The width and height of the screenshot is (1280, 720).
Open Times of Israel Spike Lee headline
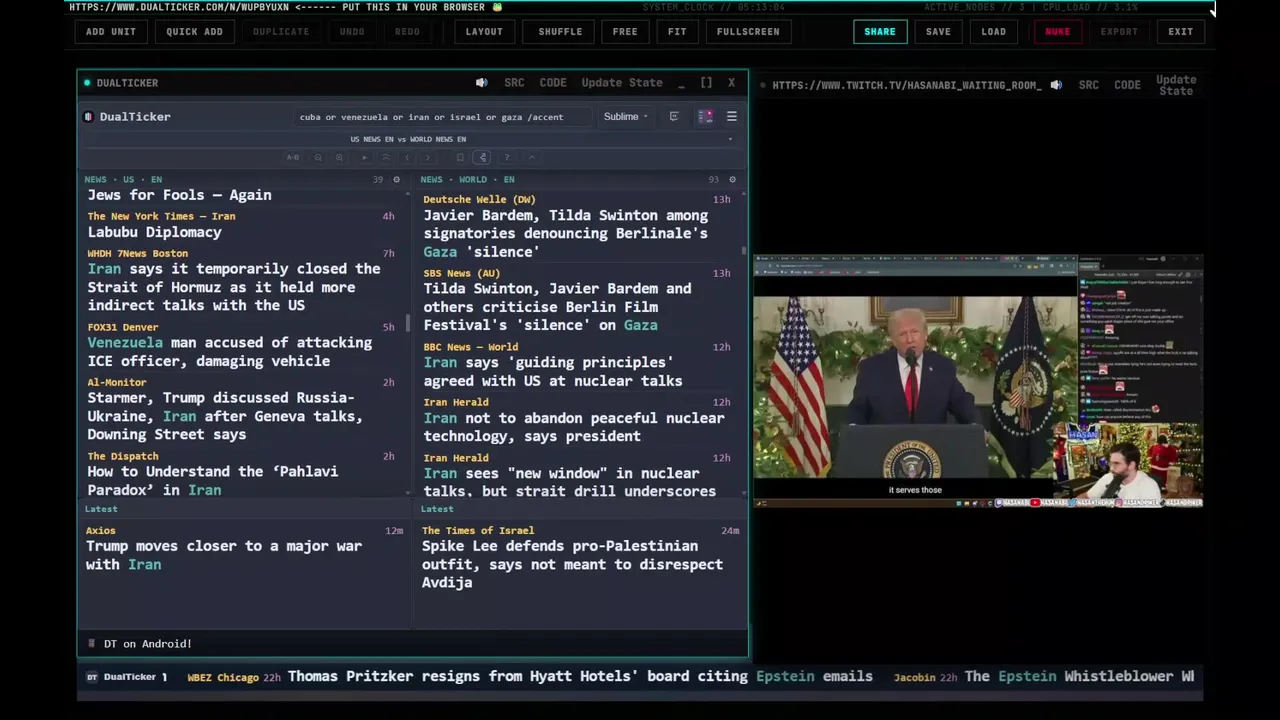point(572,564)
